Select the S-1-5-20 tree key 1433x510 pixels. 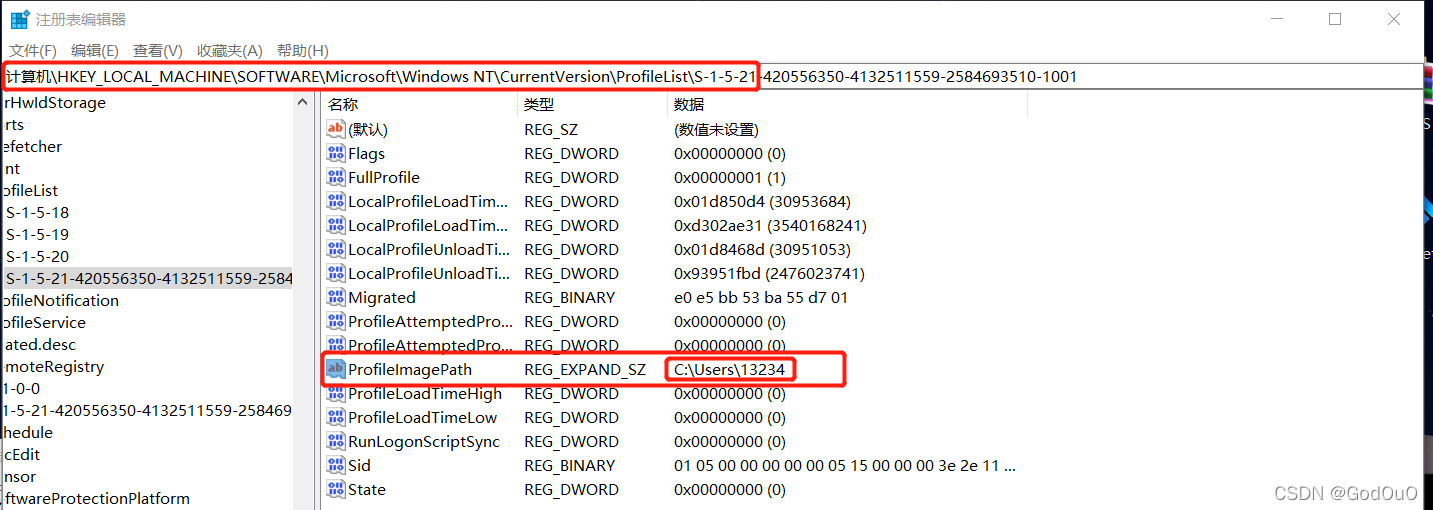[38, 256]
